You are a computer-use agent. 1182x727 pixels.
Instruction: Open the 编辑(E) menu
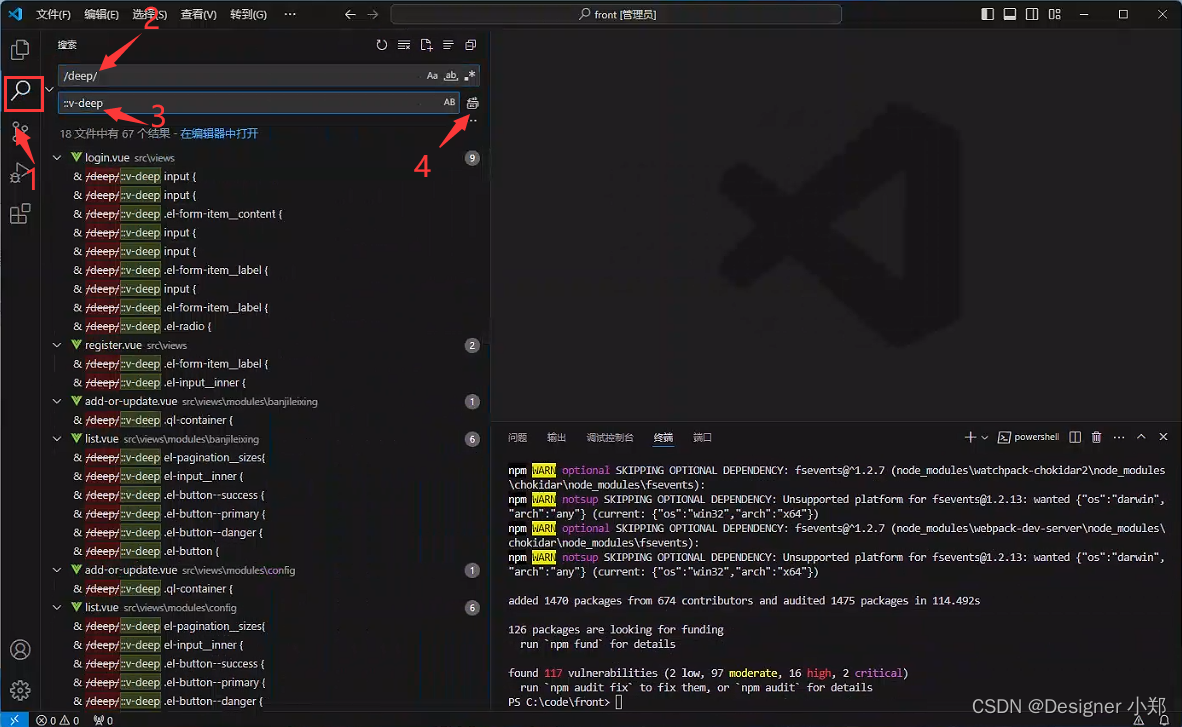(101, 14)
